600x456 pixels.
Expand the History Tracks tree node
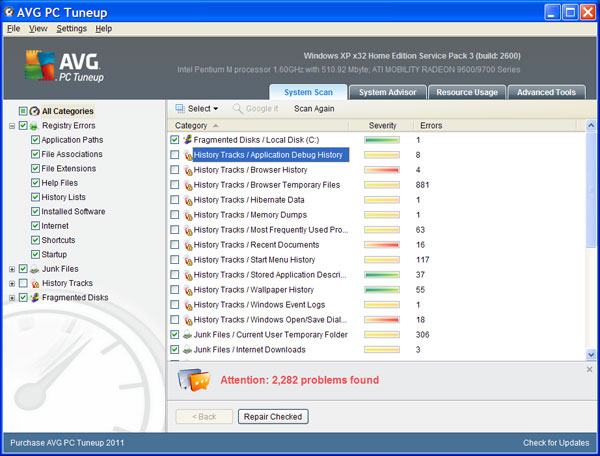tap(12, 284)
